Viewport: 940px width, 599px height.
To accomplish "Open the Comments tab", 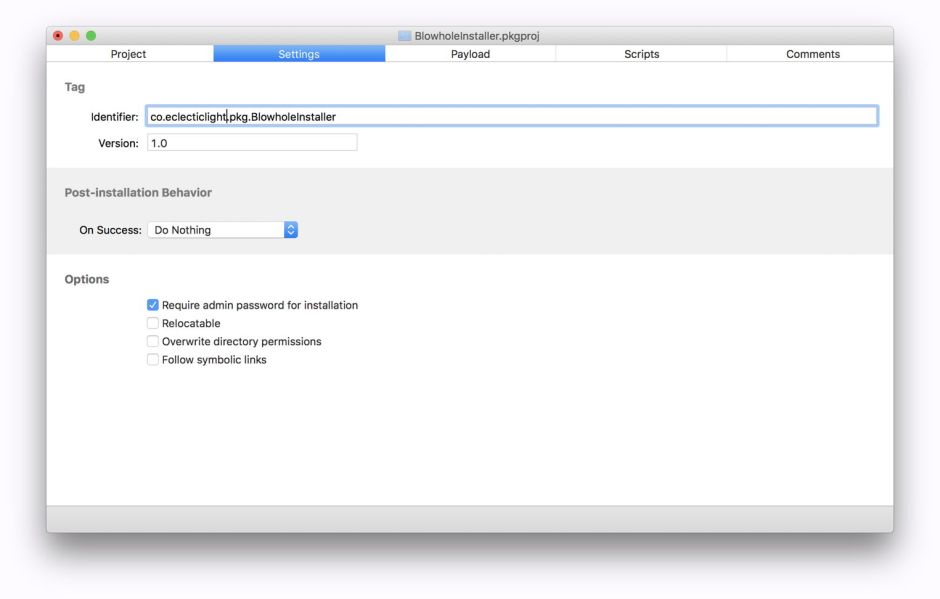I will pos(812,54).
